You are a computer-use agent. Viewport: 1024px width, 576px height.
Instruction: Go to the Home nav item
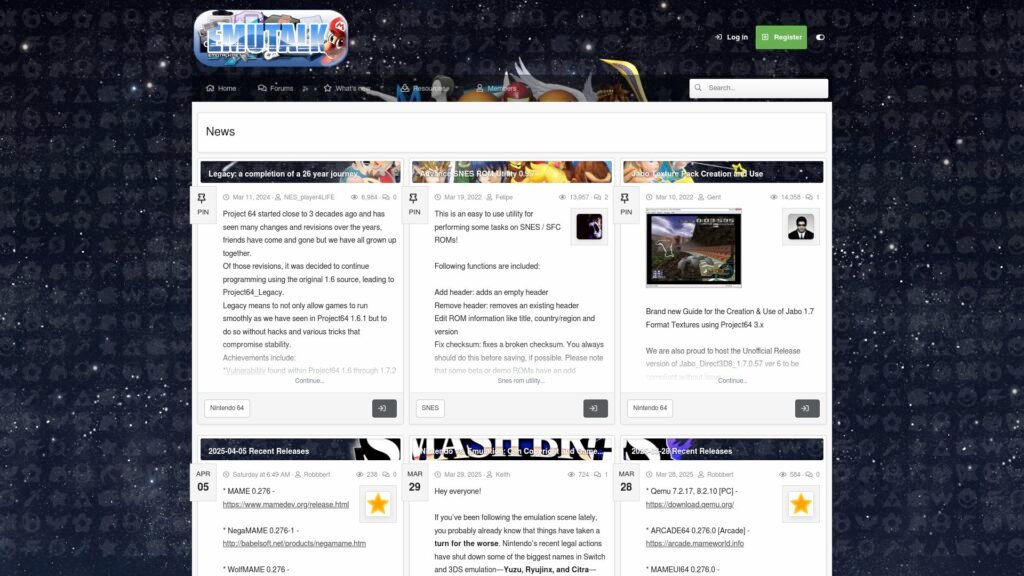click(221, 88)
